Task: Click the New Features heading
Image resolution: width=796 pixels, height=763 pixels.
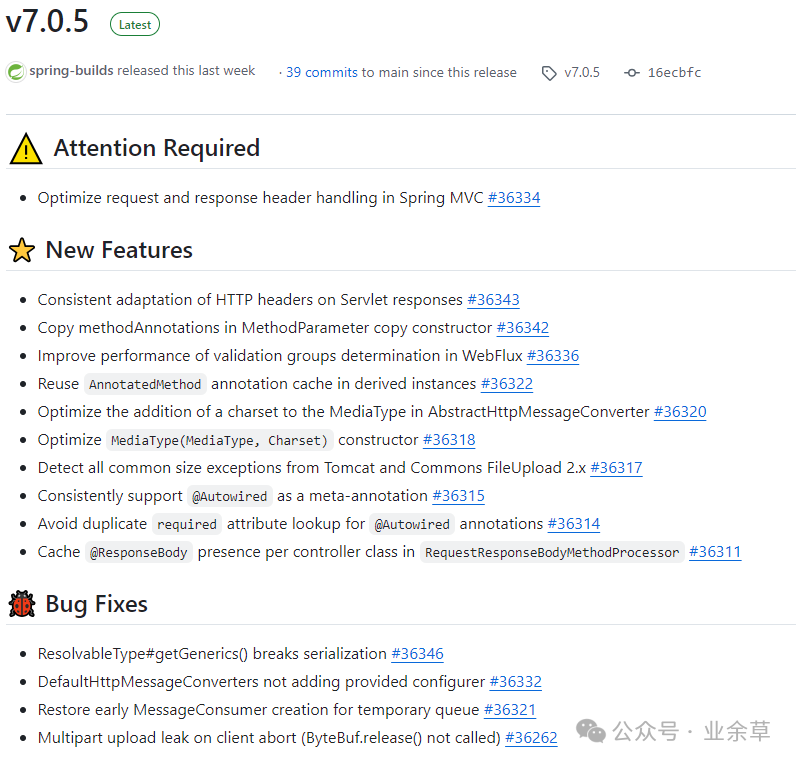Action: click(119, 250)
